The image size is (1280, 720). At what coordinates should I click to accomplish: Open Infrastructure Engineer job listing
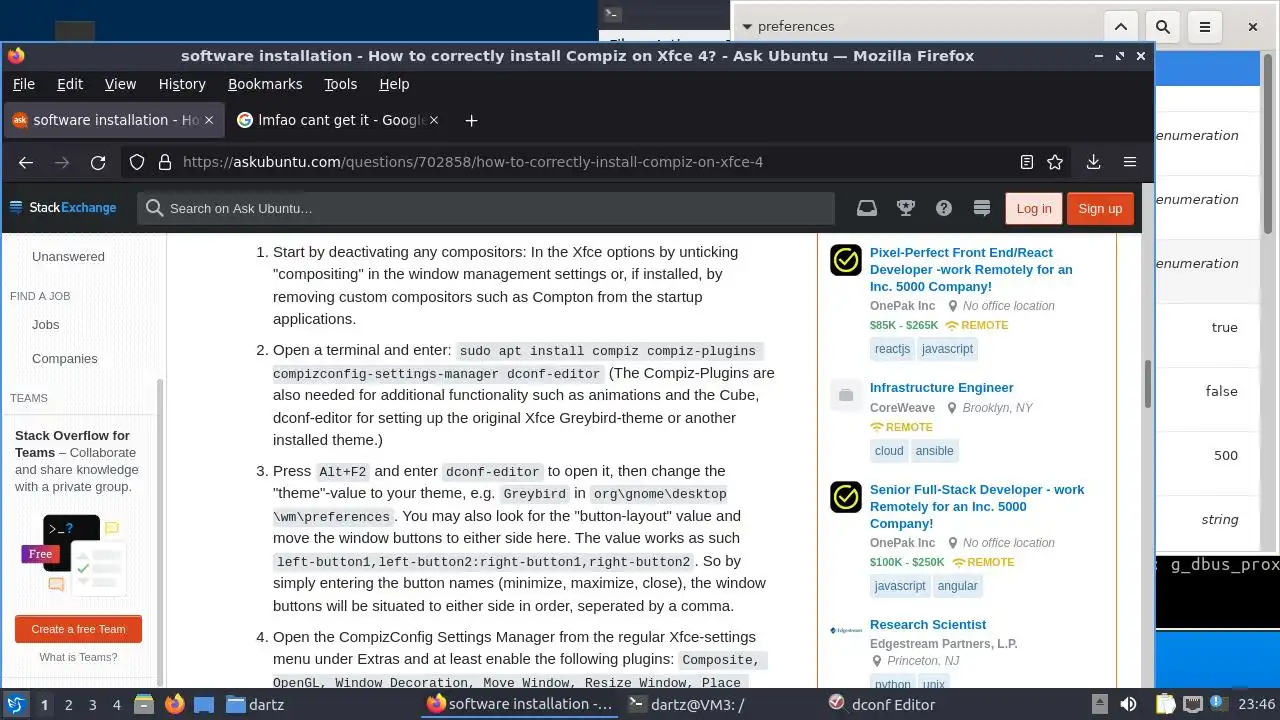941,387
